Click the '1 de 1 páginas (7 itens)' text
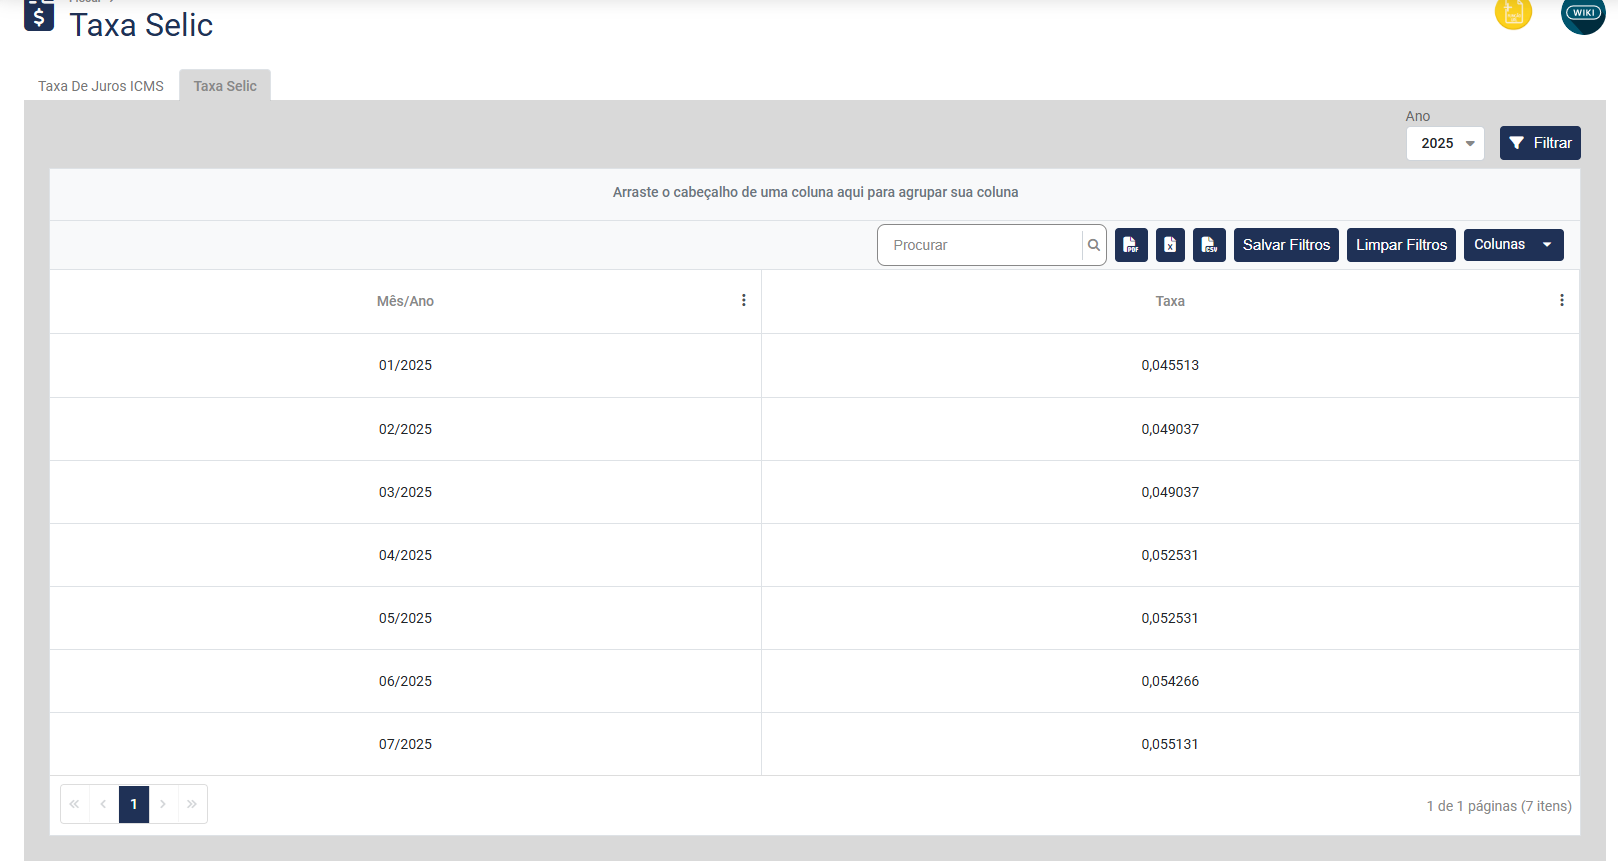The image size is (1618, 866). (x=1499, y=806)
